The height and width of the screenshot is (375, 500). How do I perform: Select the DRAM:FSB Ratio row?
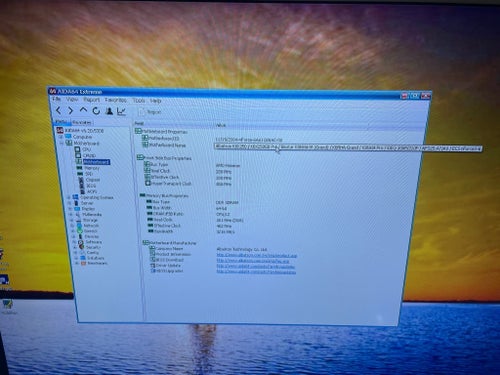click(189, 214)
